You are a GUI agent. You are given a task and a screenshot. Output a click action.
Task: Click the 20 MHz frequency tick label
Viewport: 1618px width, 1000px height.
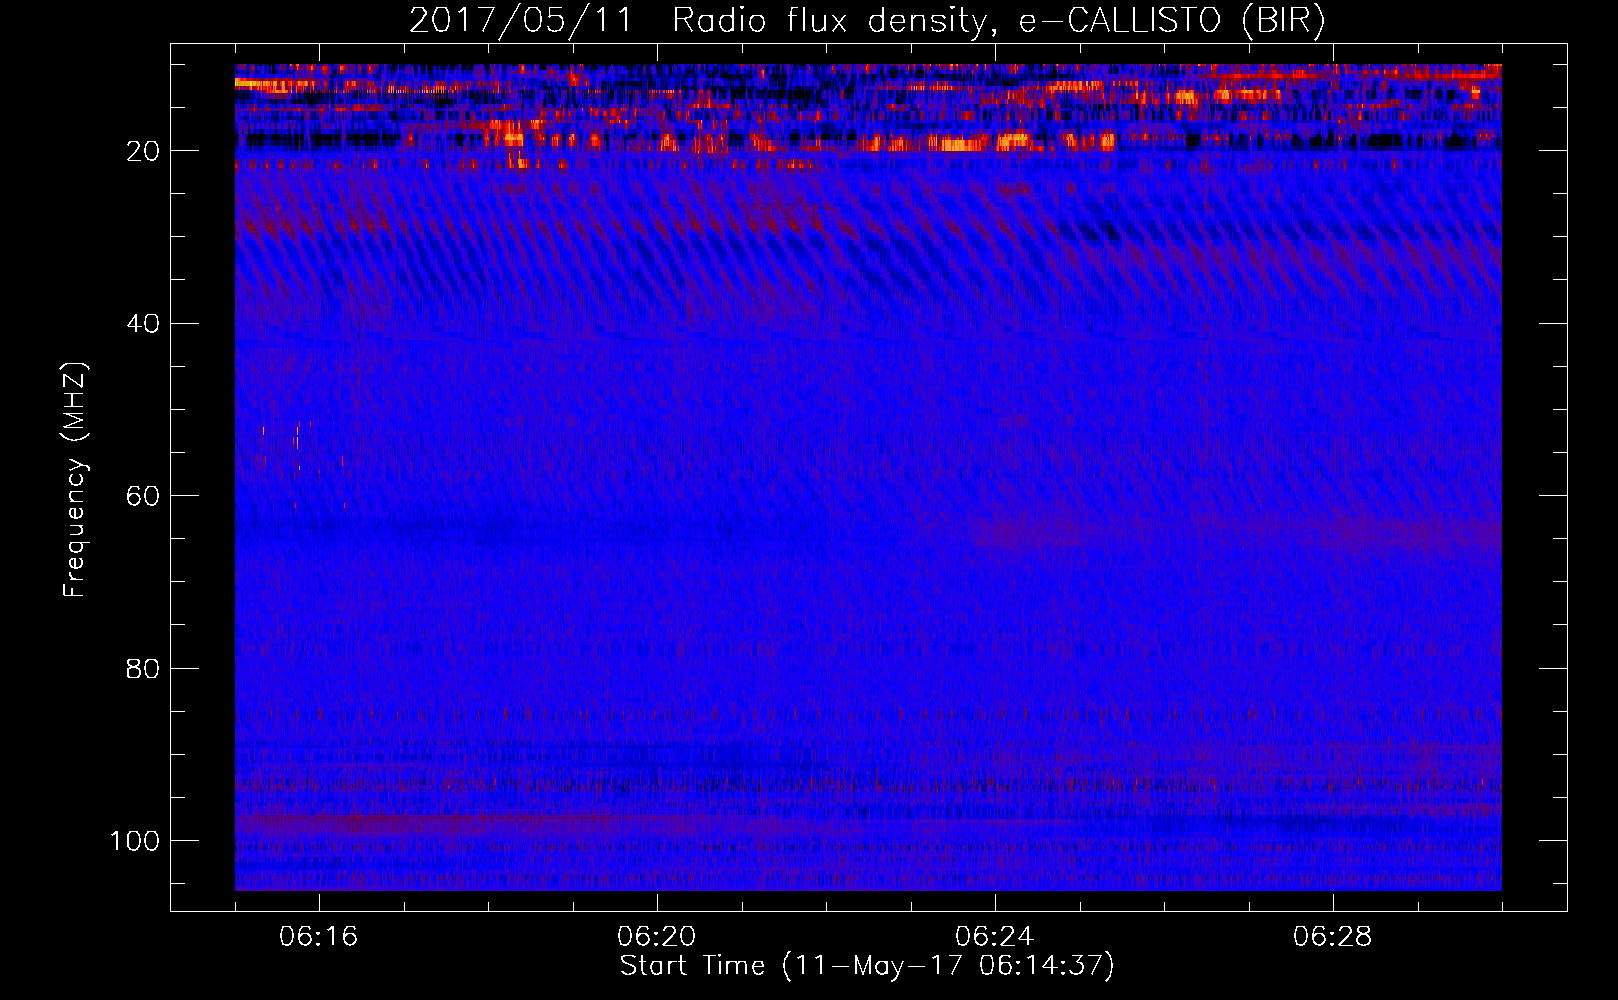pyautogui.click(x=143, y=151)
